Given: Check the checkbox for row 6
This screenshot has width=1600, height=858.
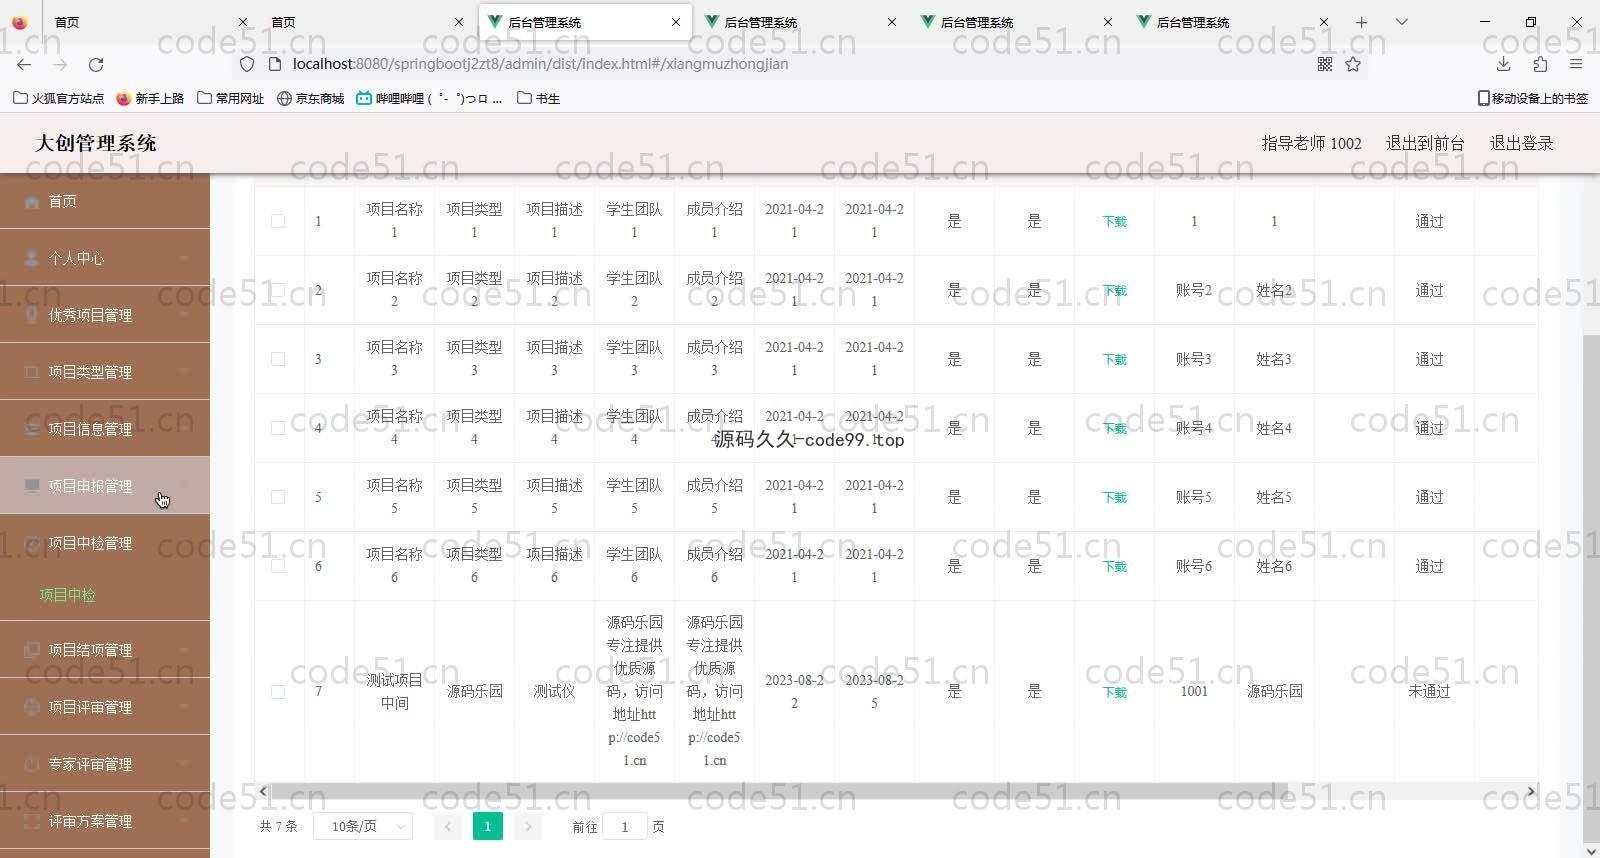Looking at the screenshot, I should point(278,566).
